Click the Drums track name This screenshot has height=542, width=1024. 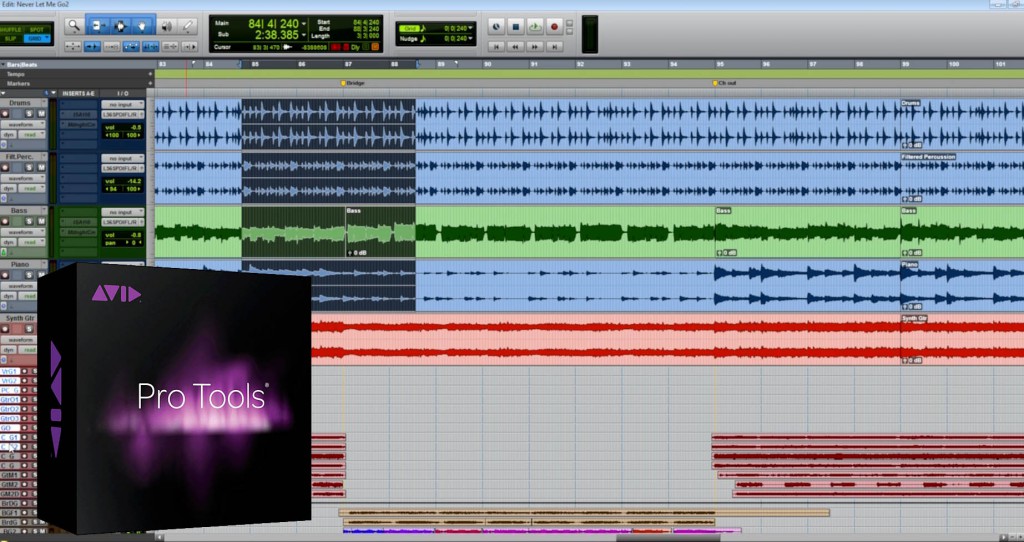point(20,103)
